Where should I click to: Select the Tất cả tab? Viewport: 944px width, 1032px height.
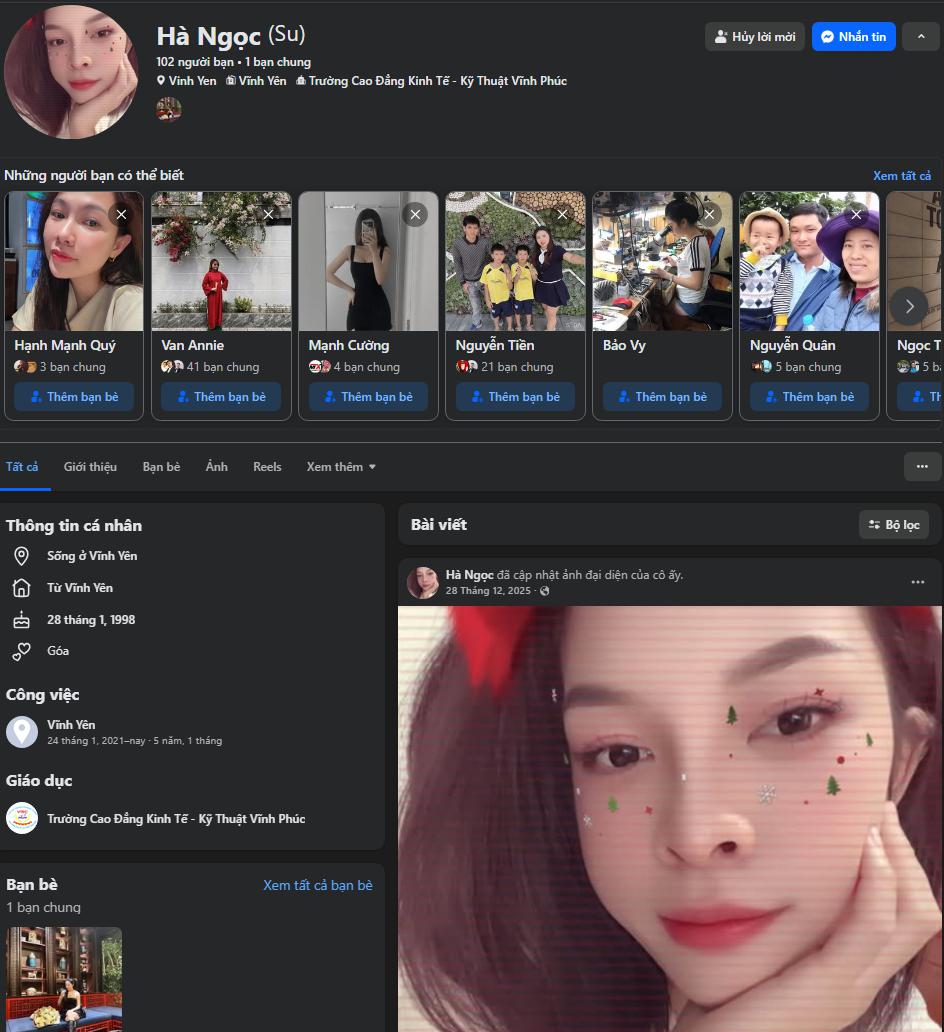(22, 467)
